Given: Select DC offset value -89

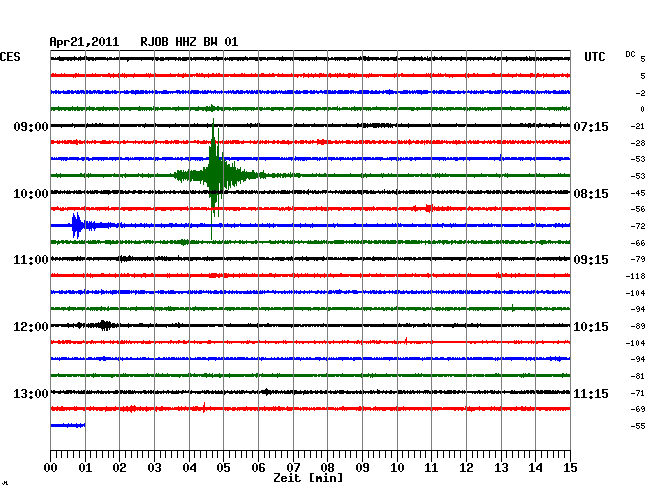Looking at the screenshot, I should point(638,326).
